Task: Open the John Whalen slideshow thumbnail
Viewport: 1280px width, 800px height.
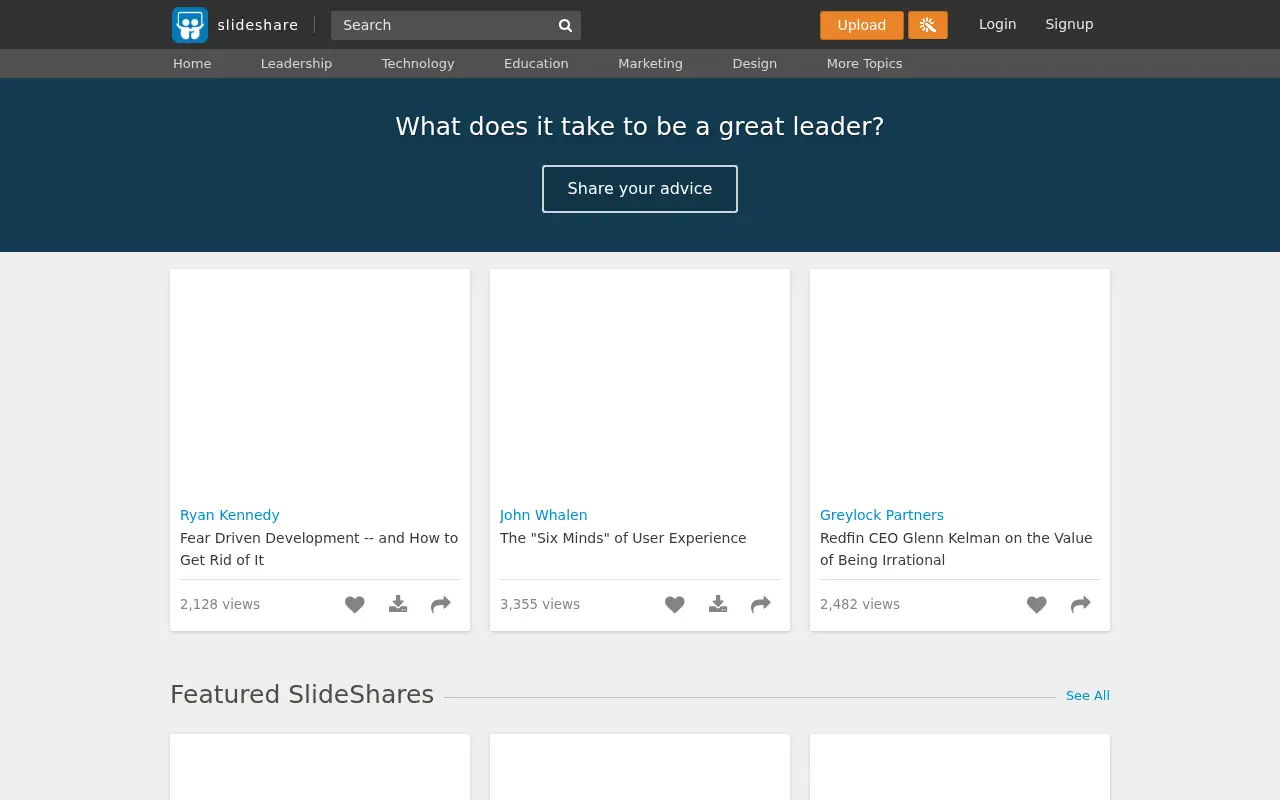Action: (640, 382)
